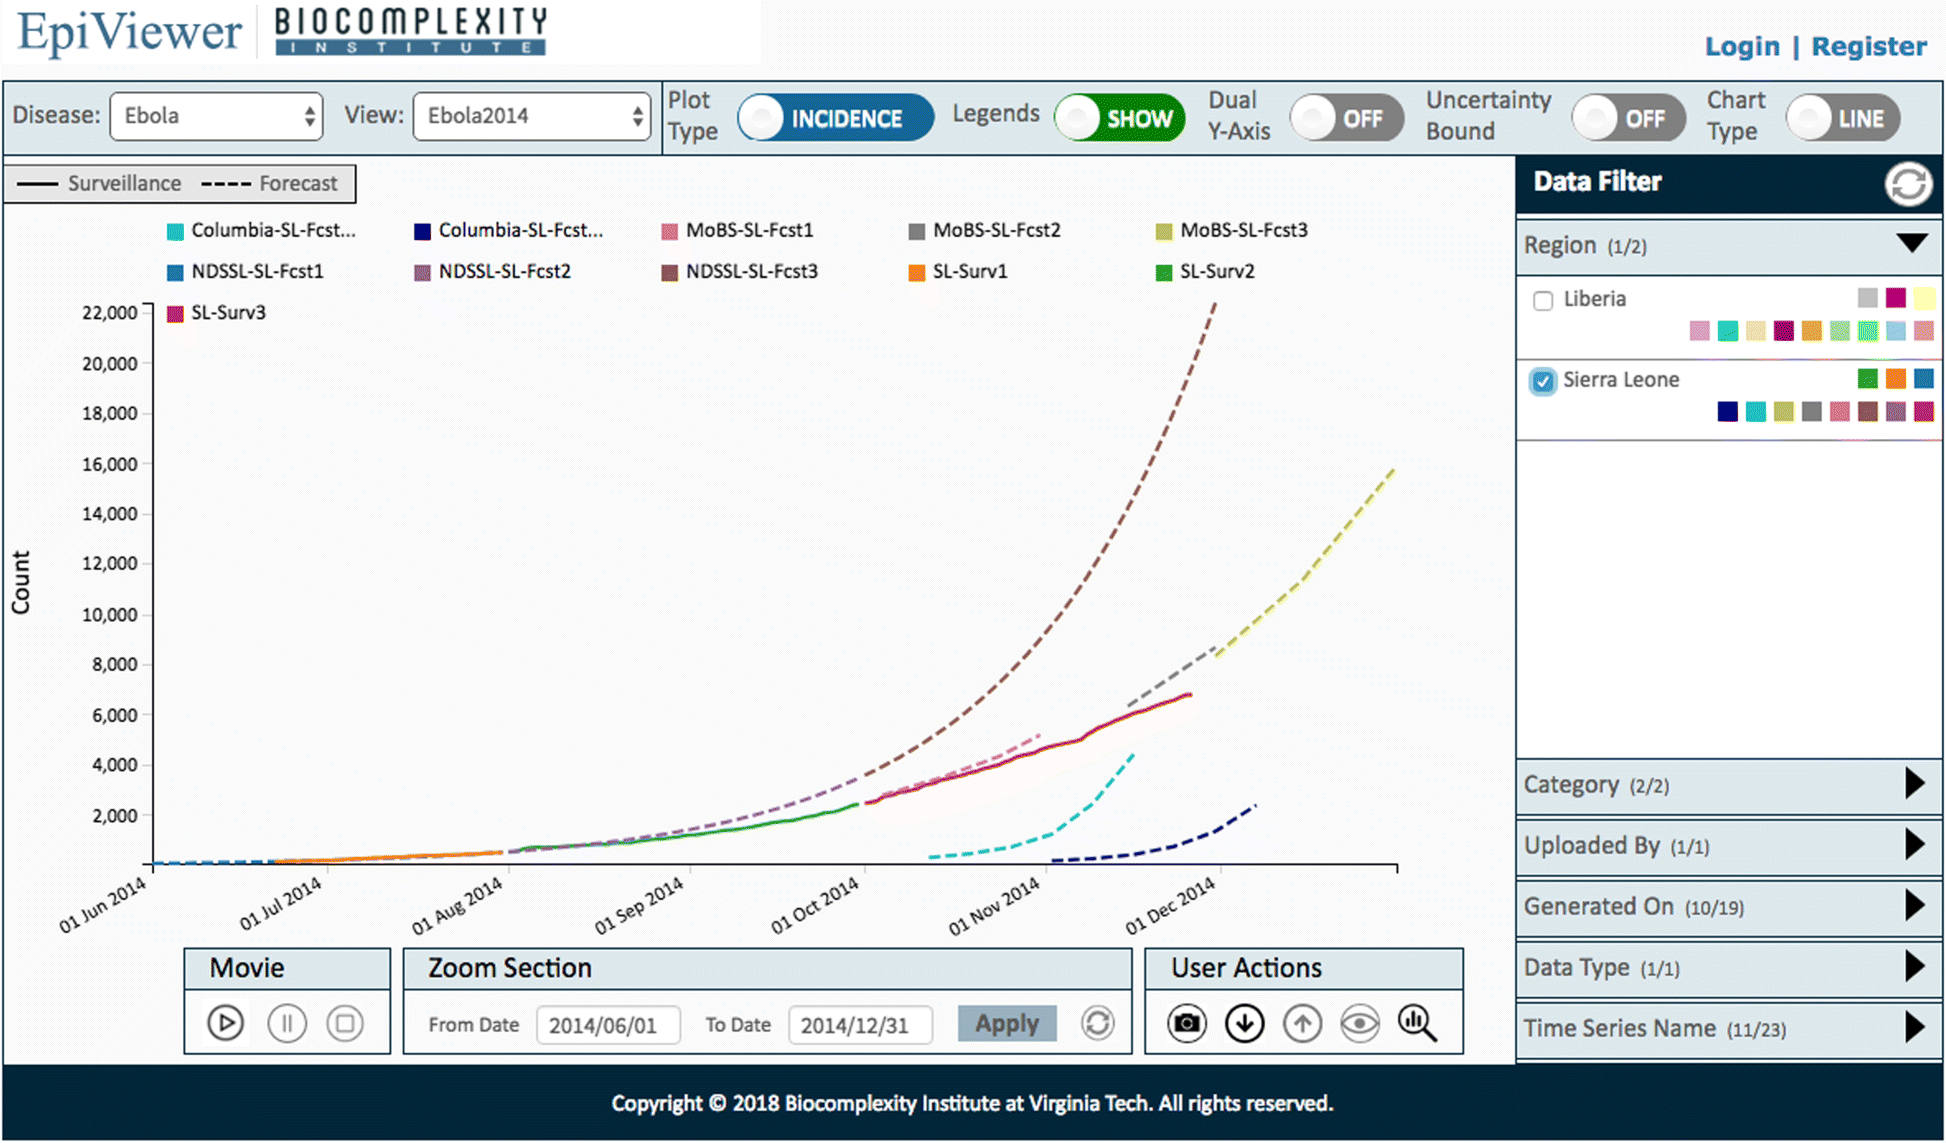Check the Liberia region checkbox
This screenshot has height=1143, width=1946.
click(1543, 300)
